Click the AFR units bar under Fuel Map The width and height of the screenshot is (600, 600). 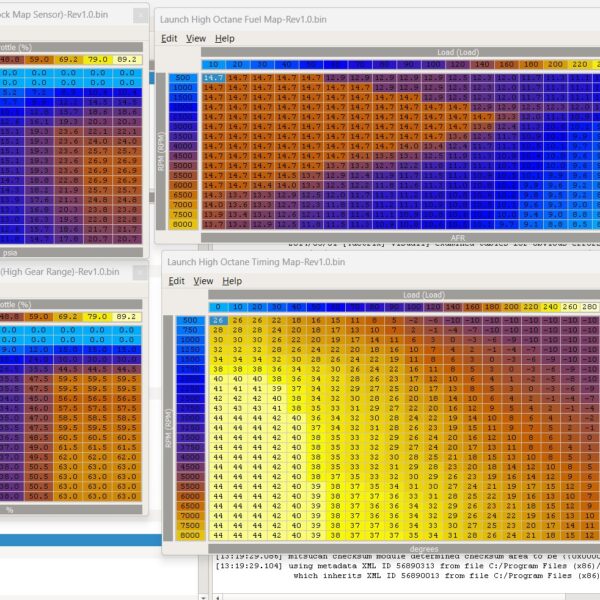coord(400,238)
